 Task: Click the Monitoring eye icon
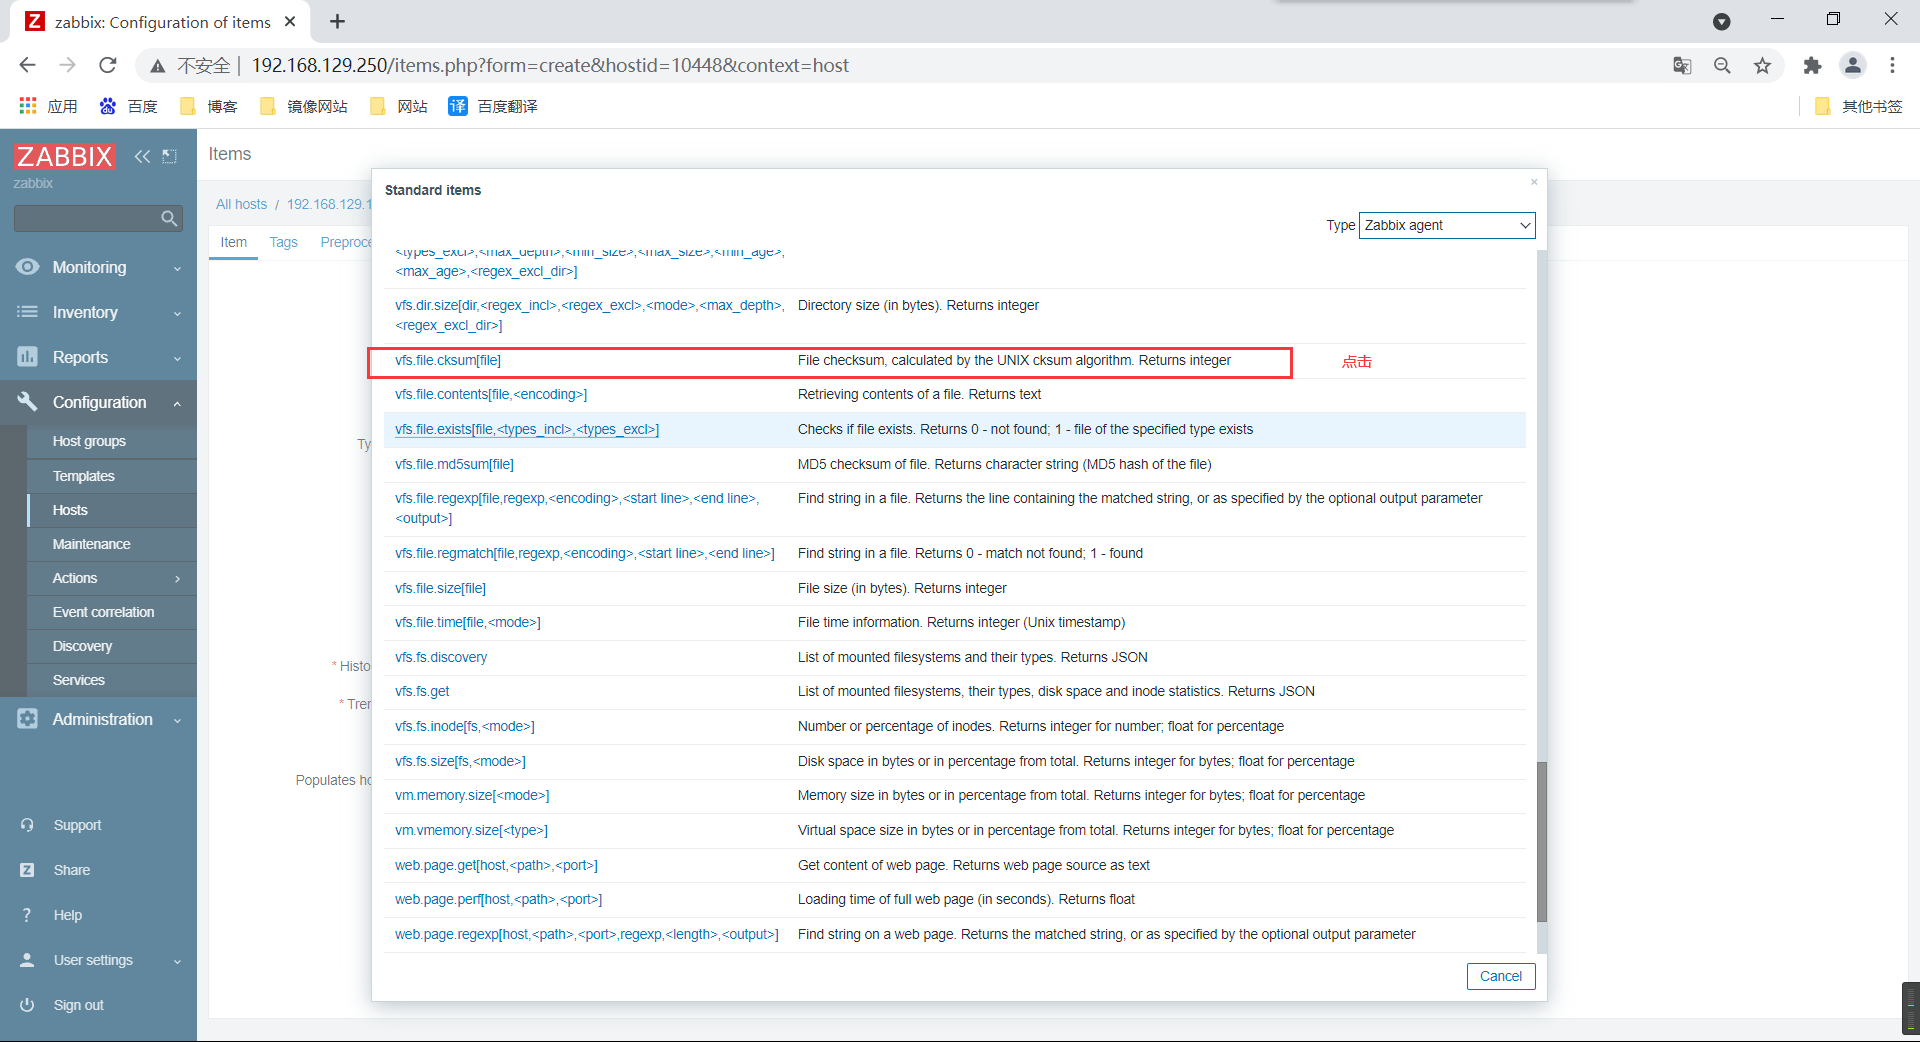point(28,267)
